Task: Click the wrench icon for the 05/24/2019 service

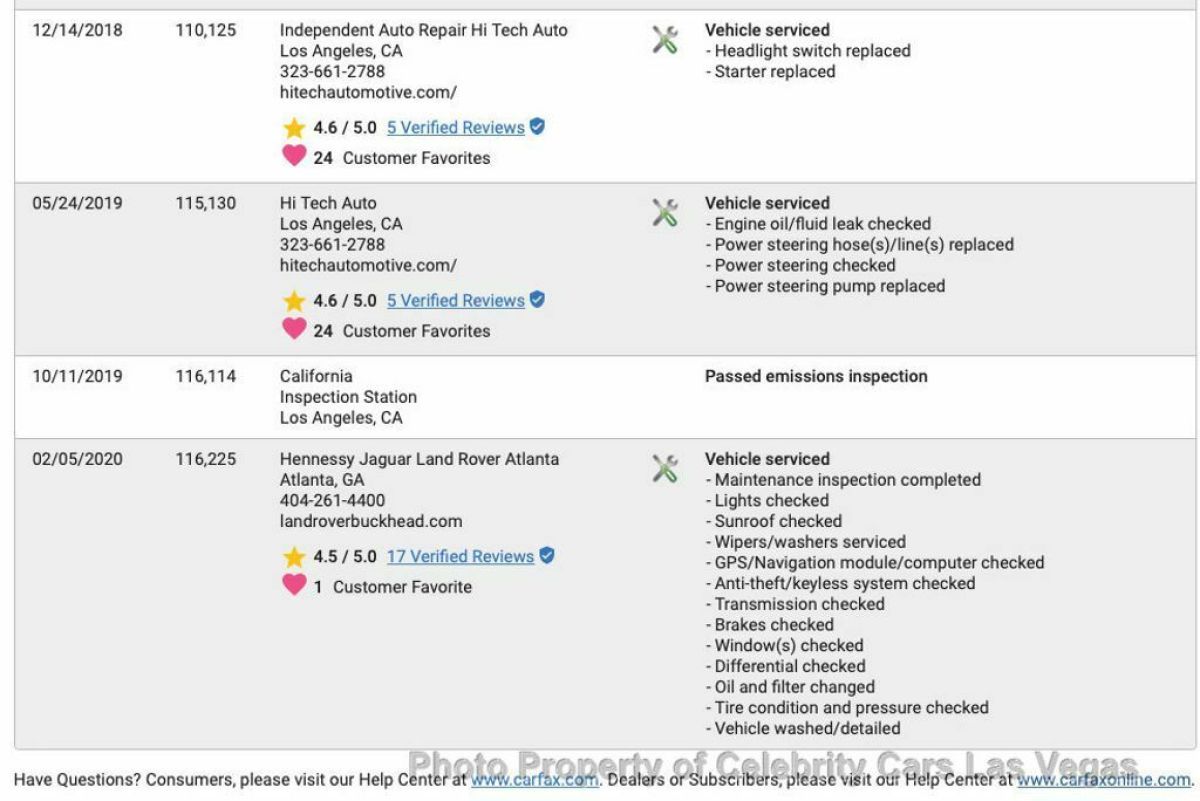Action: point(665,213)
